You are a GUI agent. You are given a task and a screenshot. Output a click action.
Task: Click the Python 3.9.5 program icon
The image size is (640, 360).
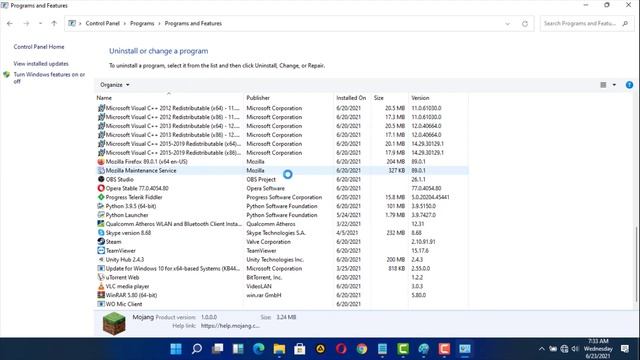pos(101,206)
